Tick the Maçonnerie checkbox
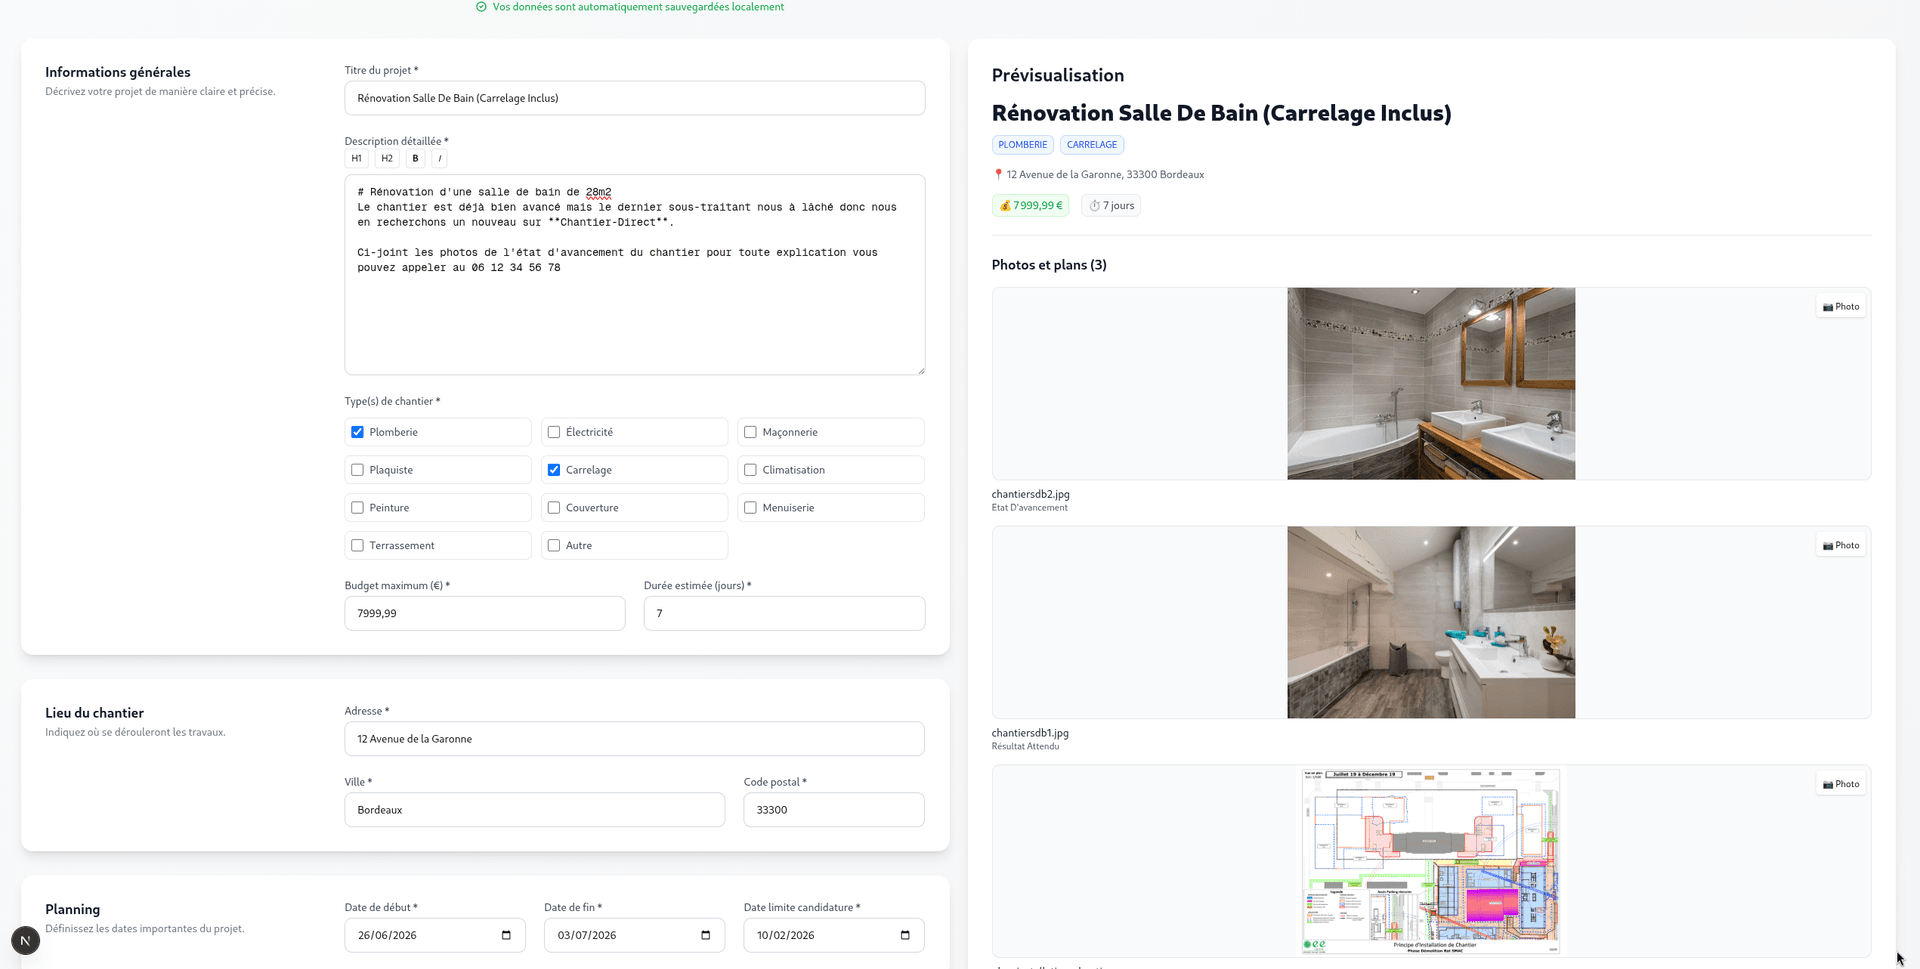This screenshot has height=969, width=1920. [x=750, y=432]
